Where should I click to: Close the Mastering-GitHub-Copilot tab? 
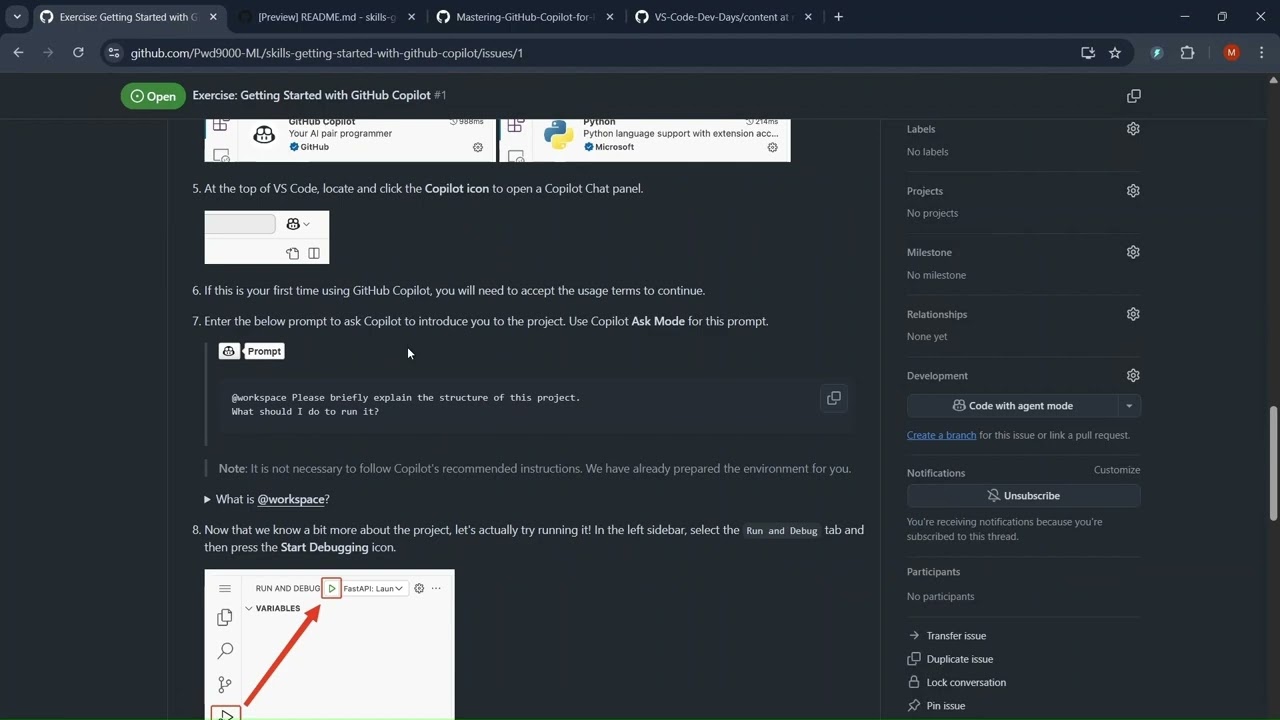pos(610,17)
